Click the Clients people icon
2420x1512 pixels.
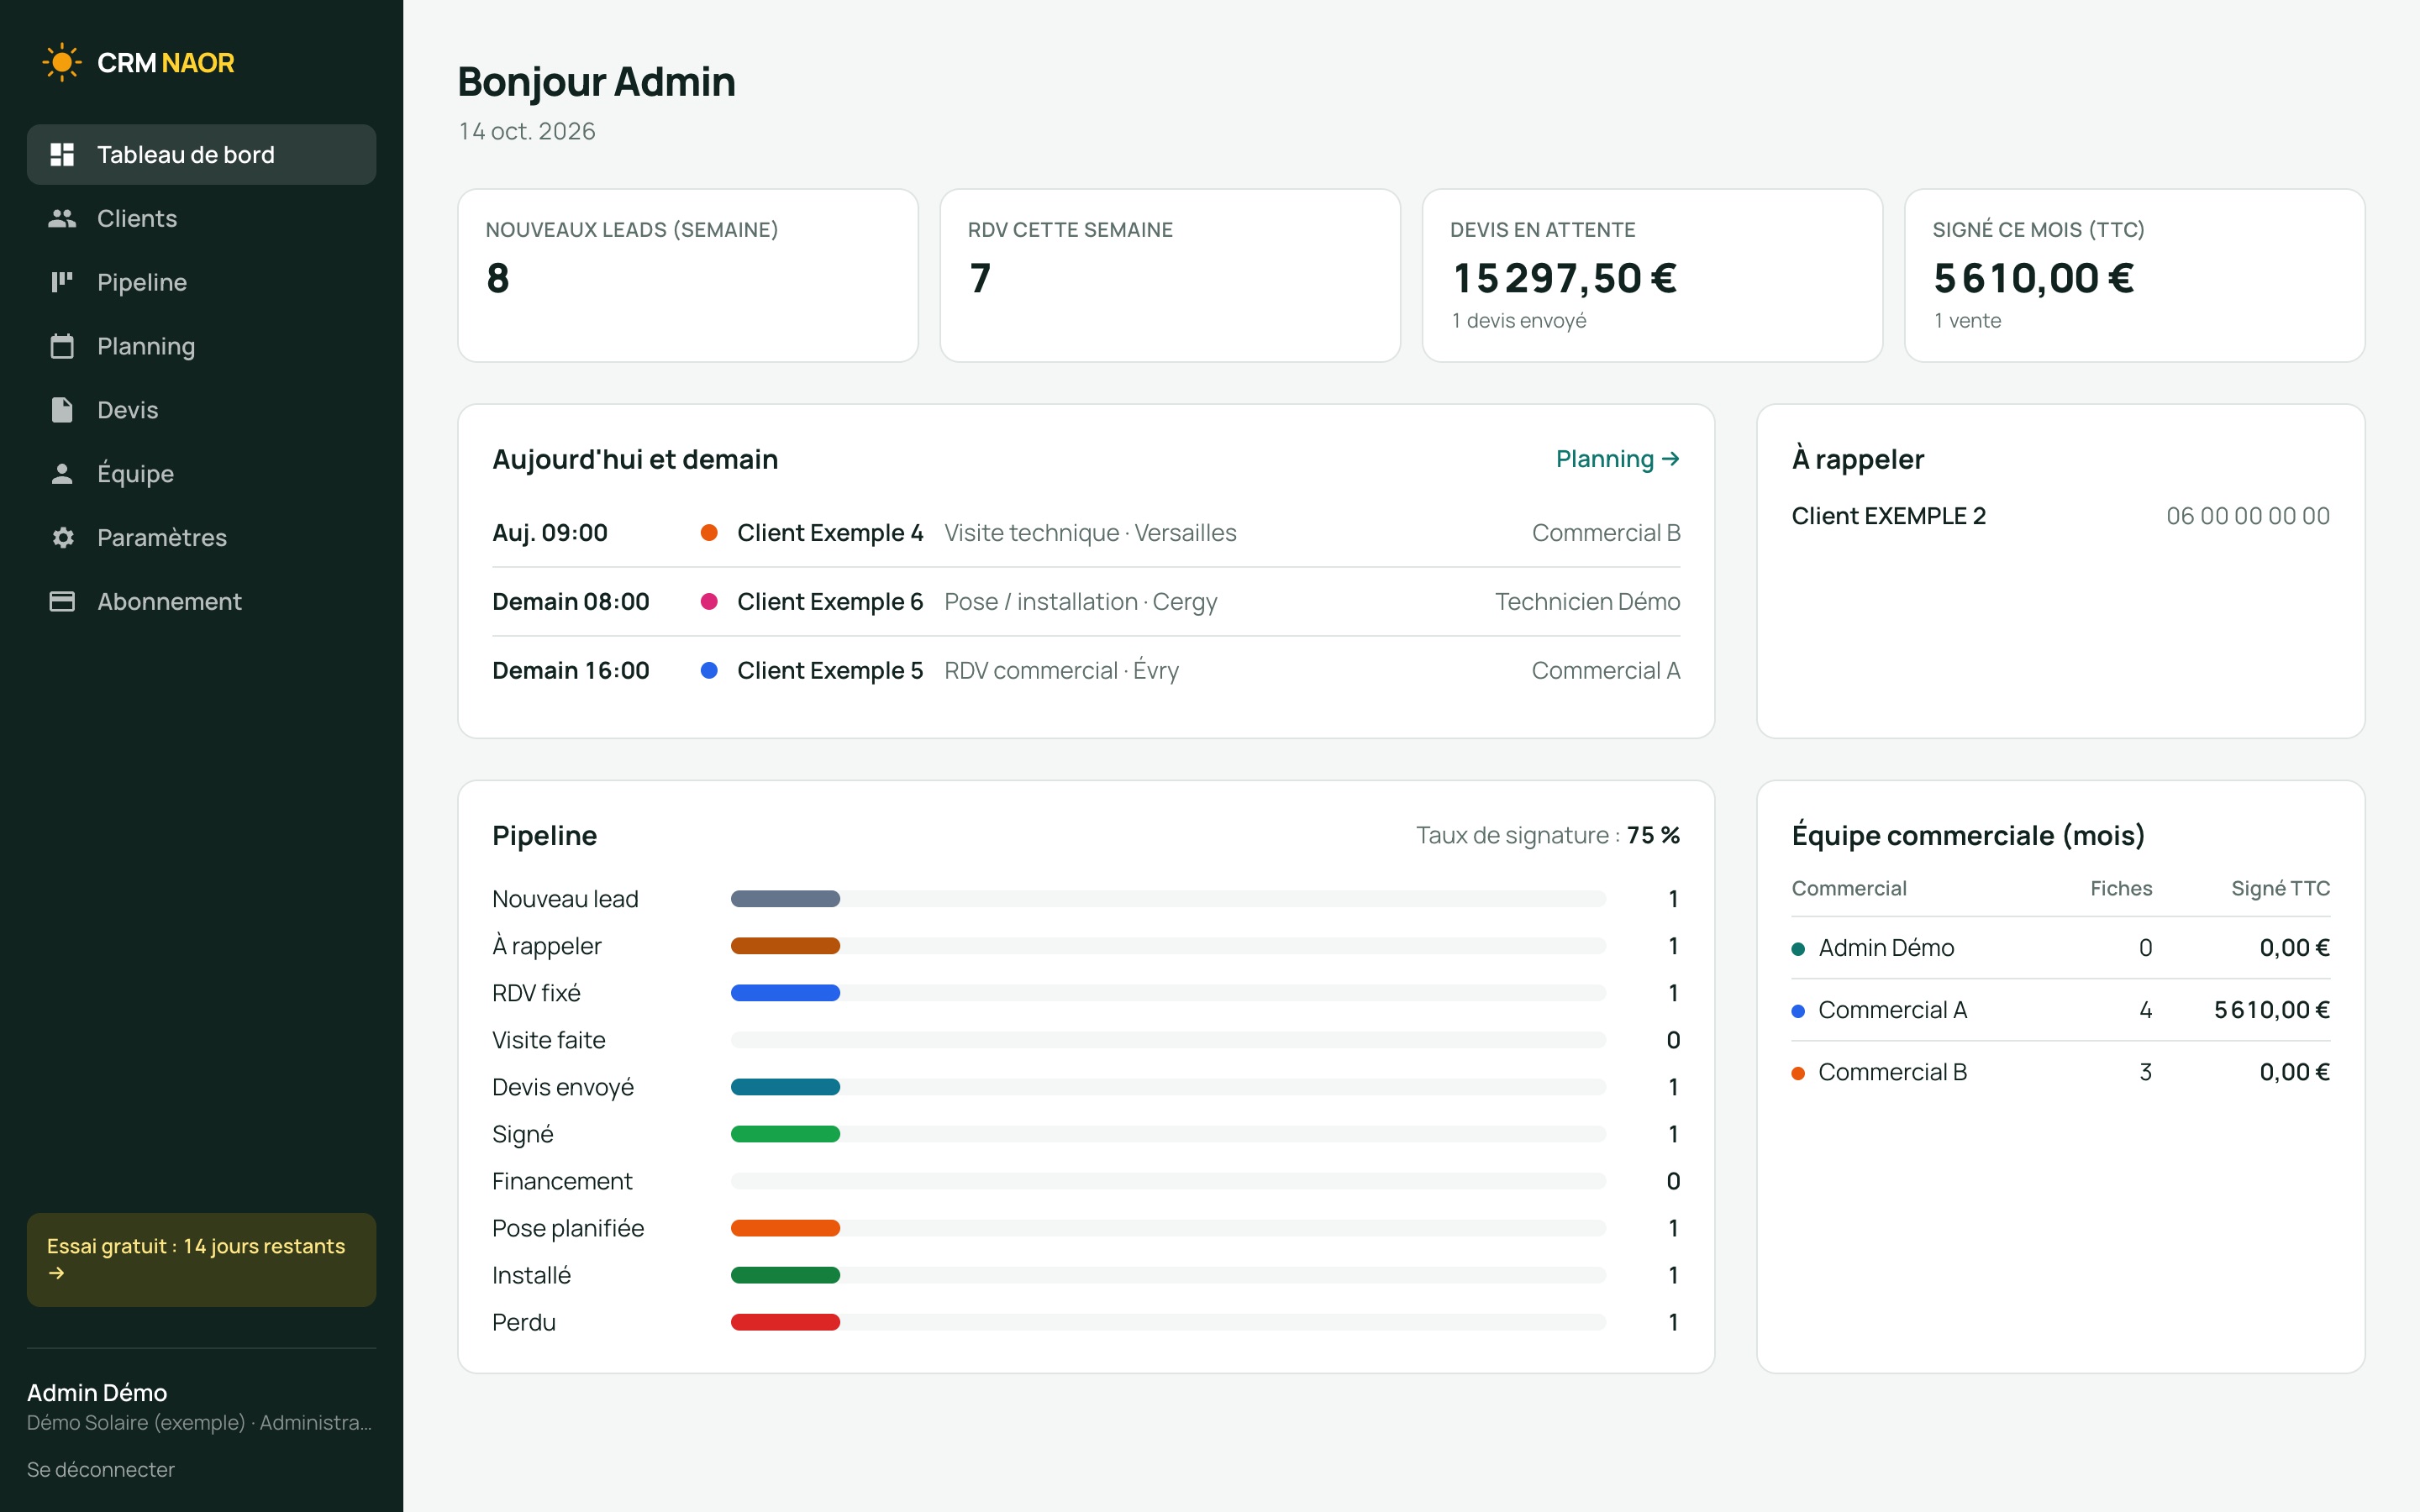(62, 218)
